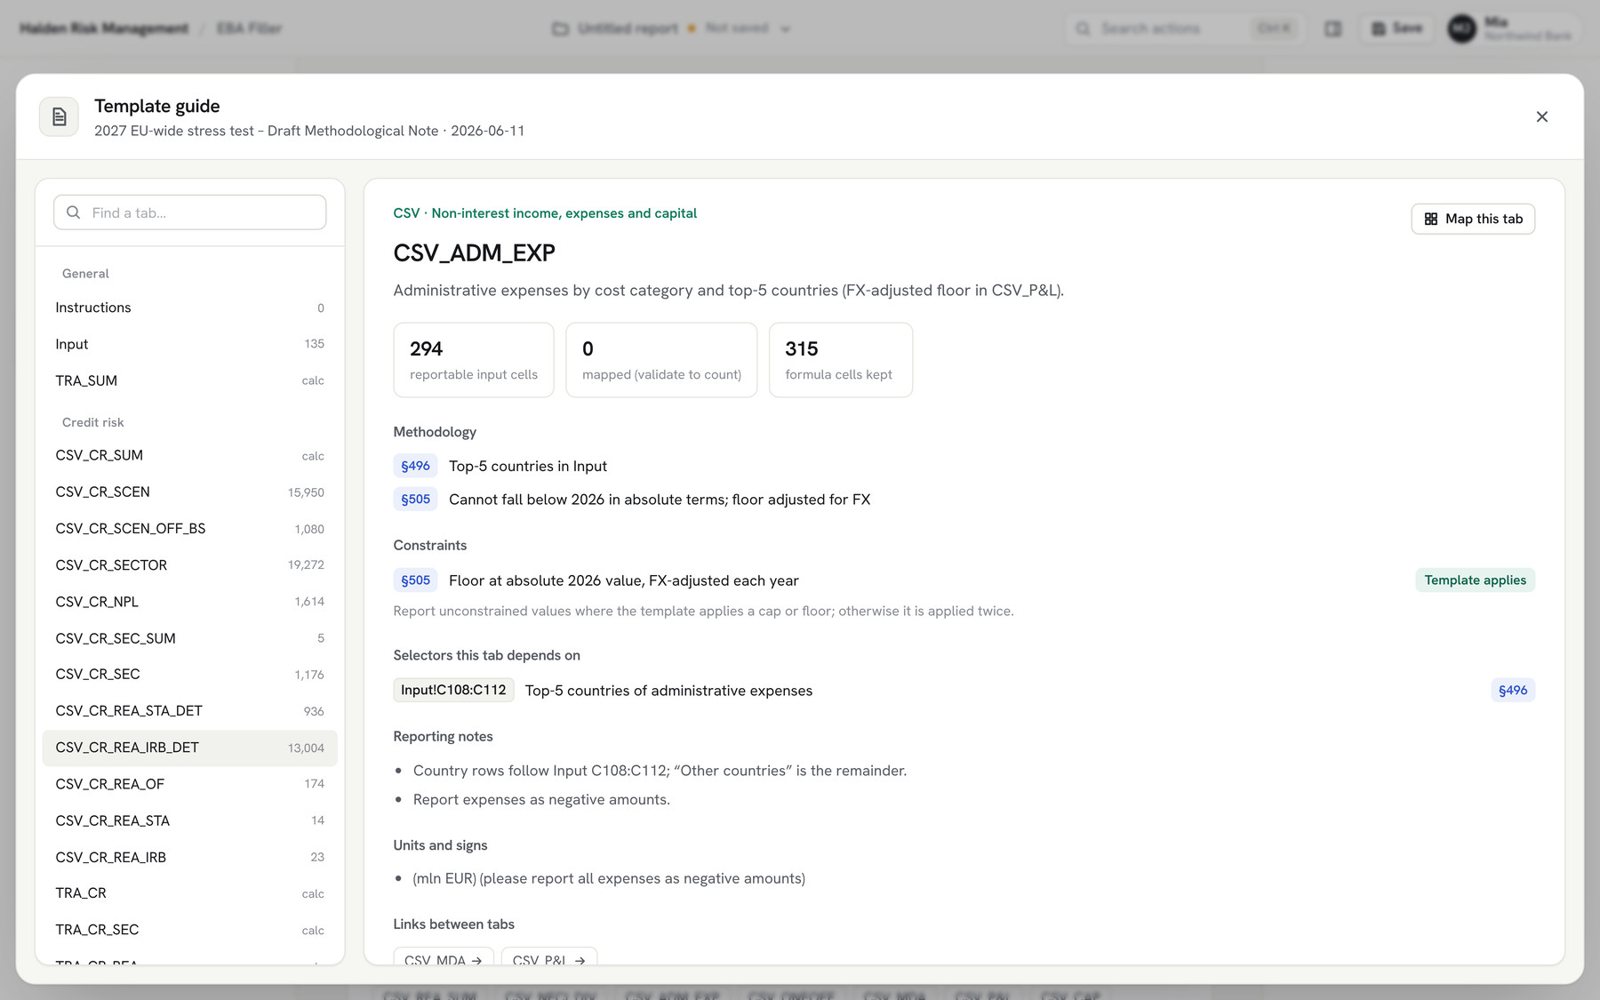The image size is (1600, 1000).
Task: Select TRA_CR in the tab list
Action: click(x=190, y=893)
